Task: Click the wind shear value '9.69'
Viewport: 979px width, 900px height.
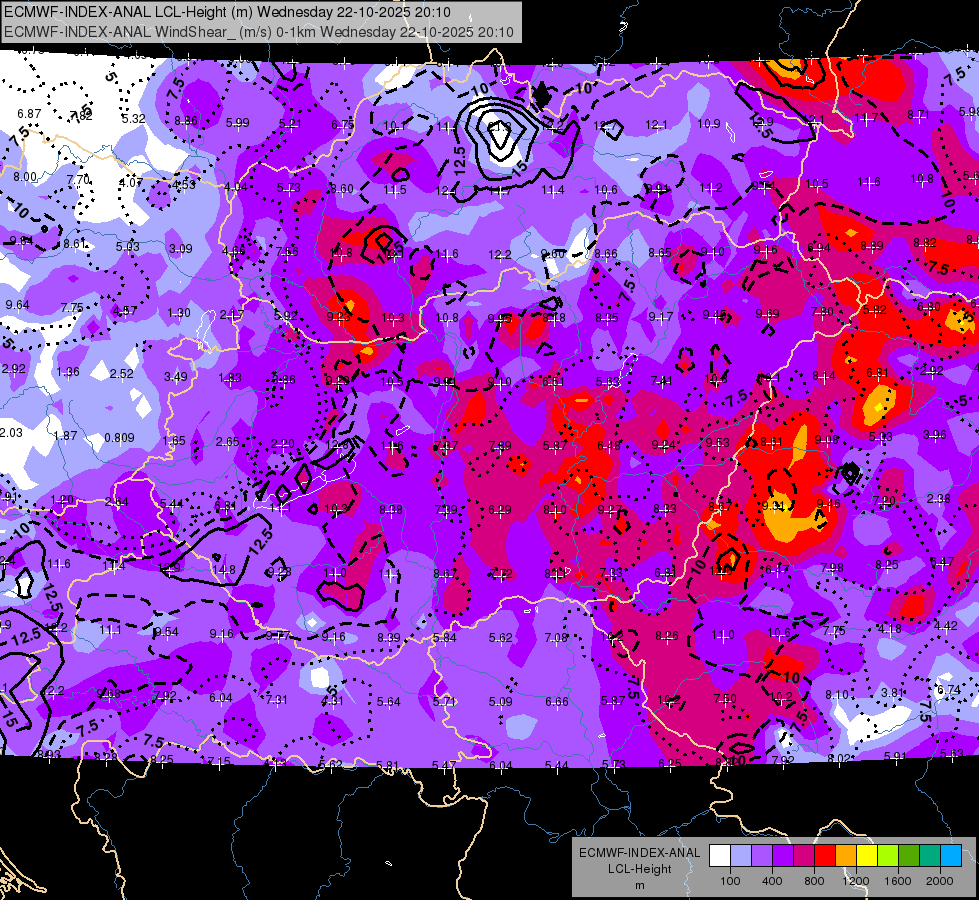Action: pyautogui.click(x=767, y=313)
